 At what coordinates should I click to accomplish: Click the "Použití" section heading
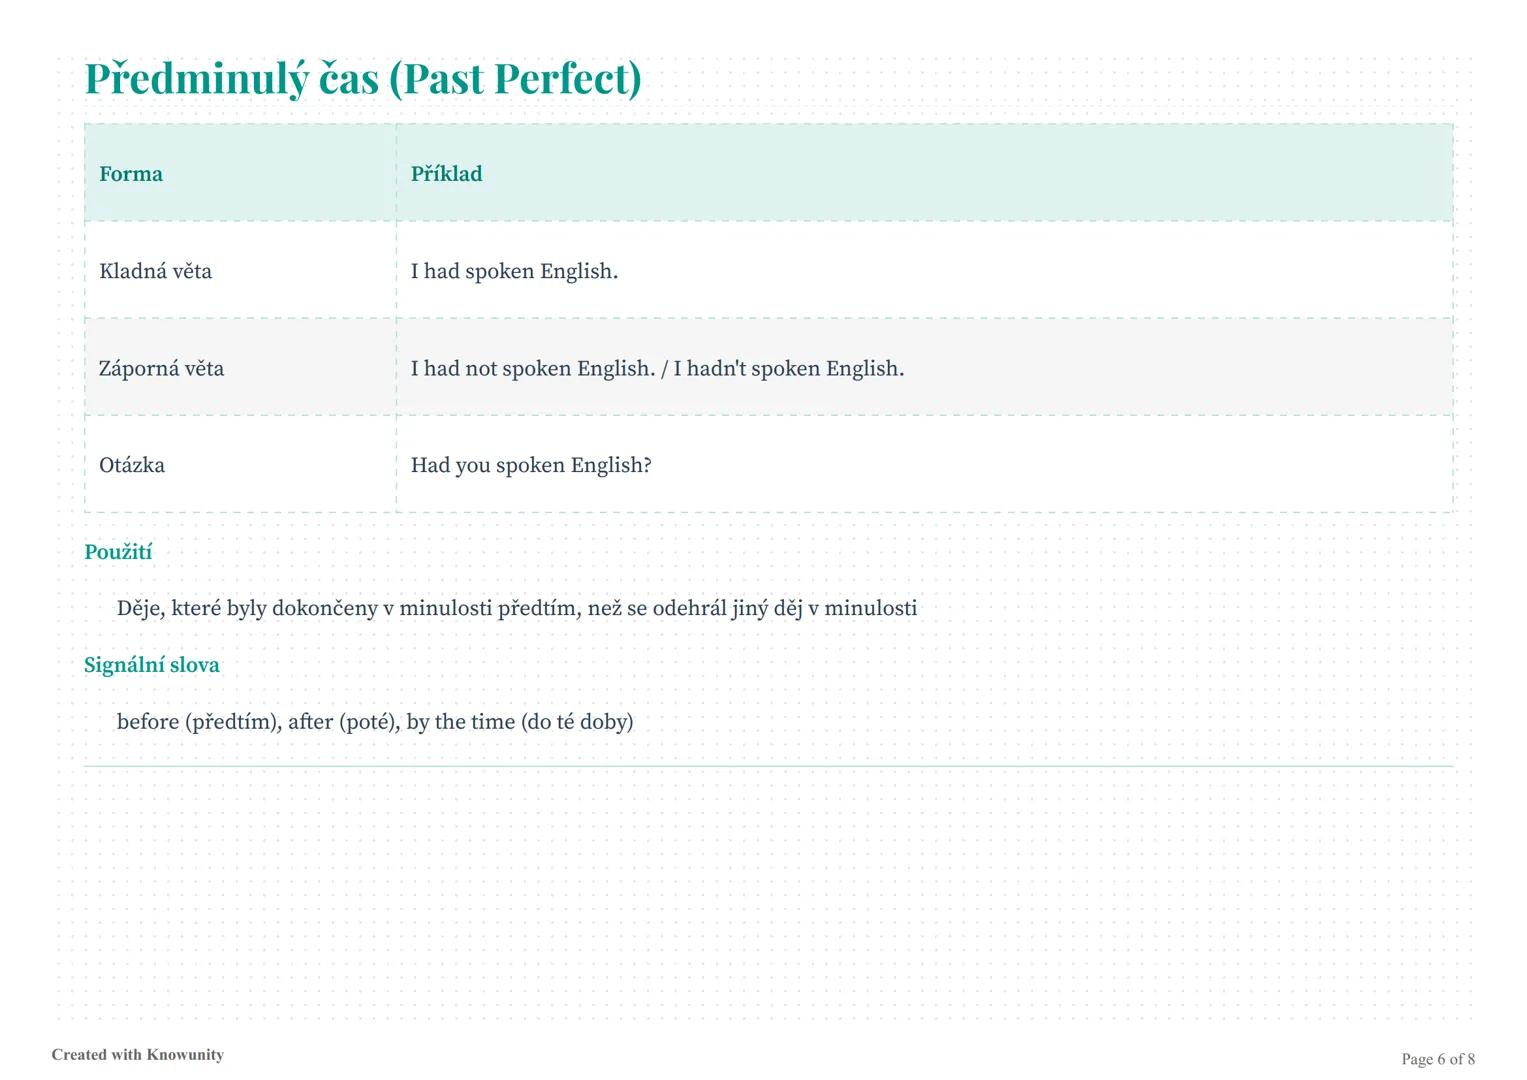point(118,552)
